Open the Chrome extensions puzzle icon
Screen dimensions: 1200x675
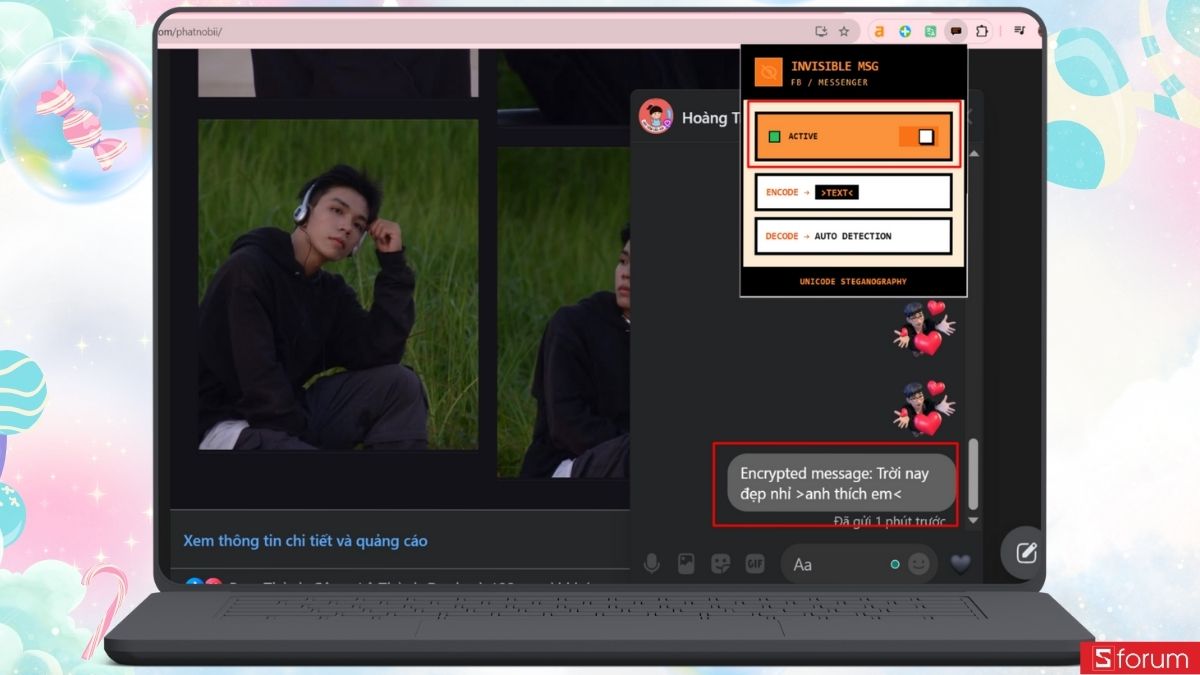(981, 31)
